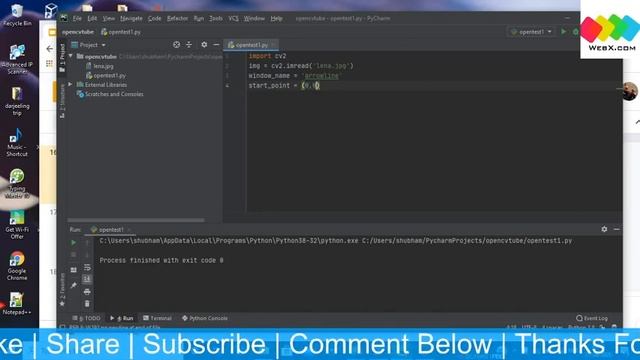Rerun opentest1 from Run panel play icon
This screenshot has height=360, width=640.
(x=73, y=242)
